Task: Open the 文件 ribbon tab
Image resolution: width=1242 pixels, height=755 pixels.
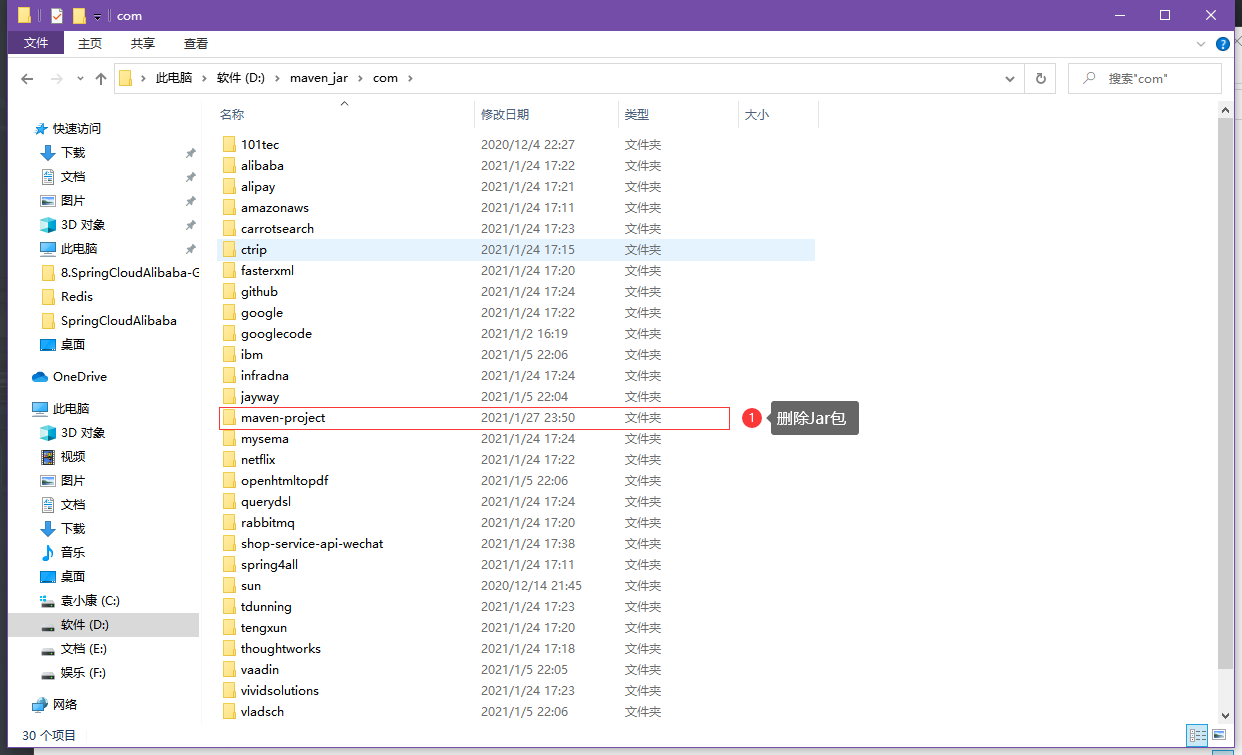Action: tap(36, 43)
